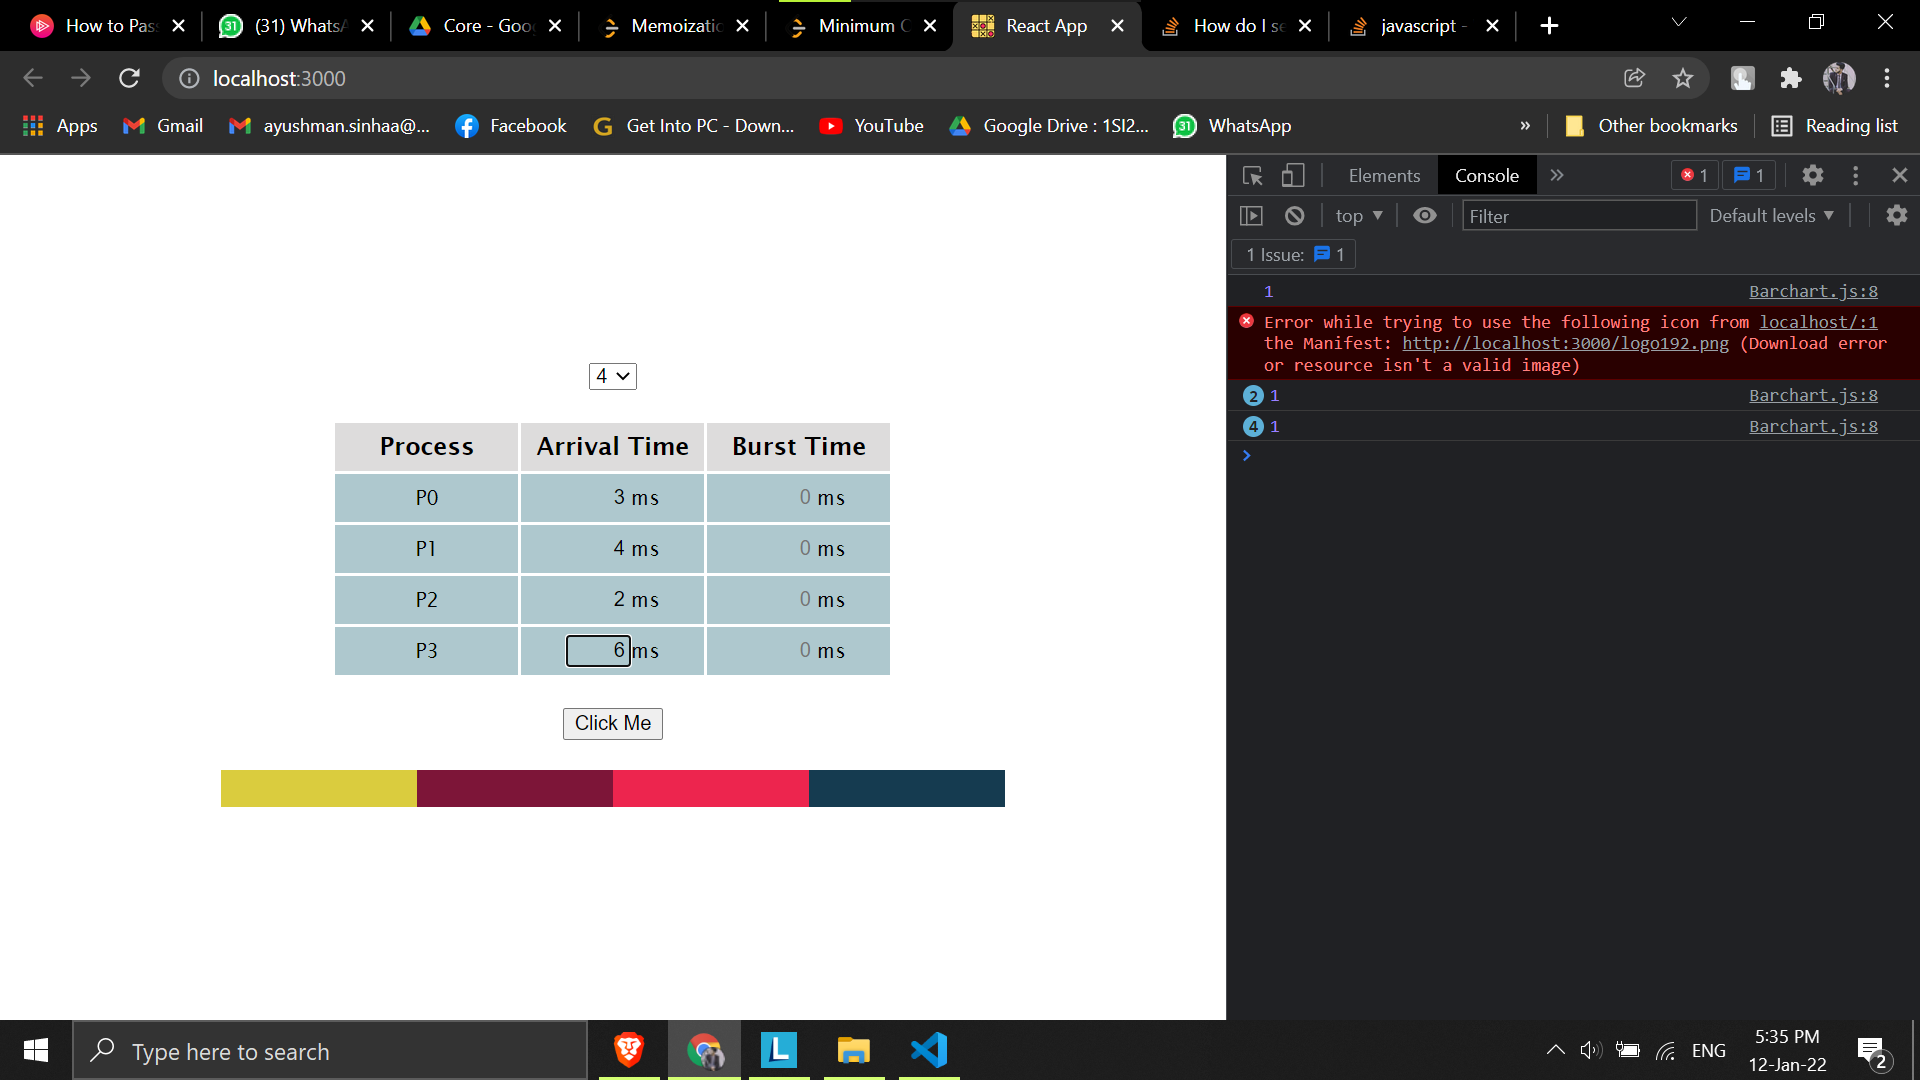
Task: Reload the page
Action: (129, 78)
